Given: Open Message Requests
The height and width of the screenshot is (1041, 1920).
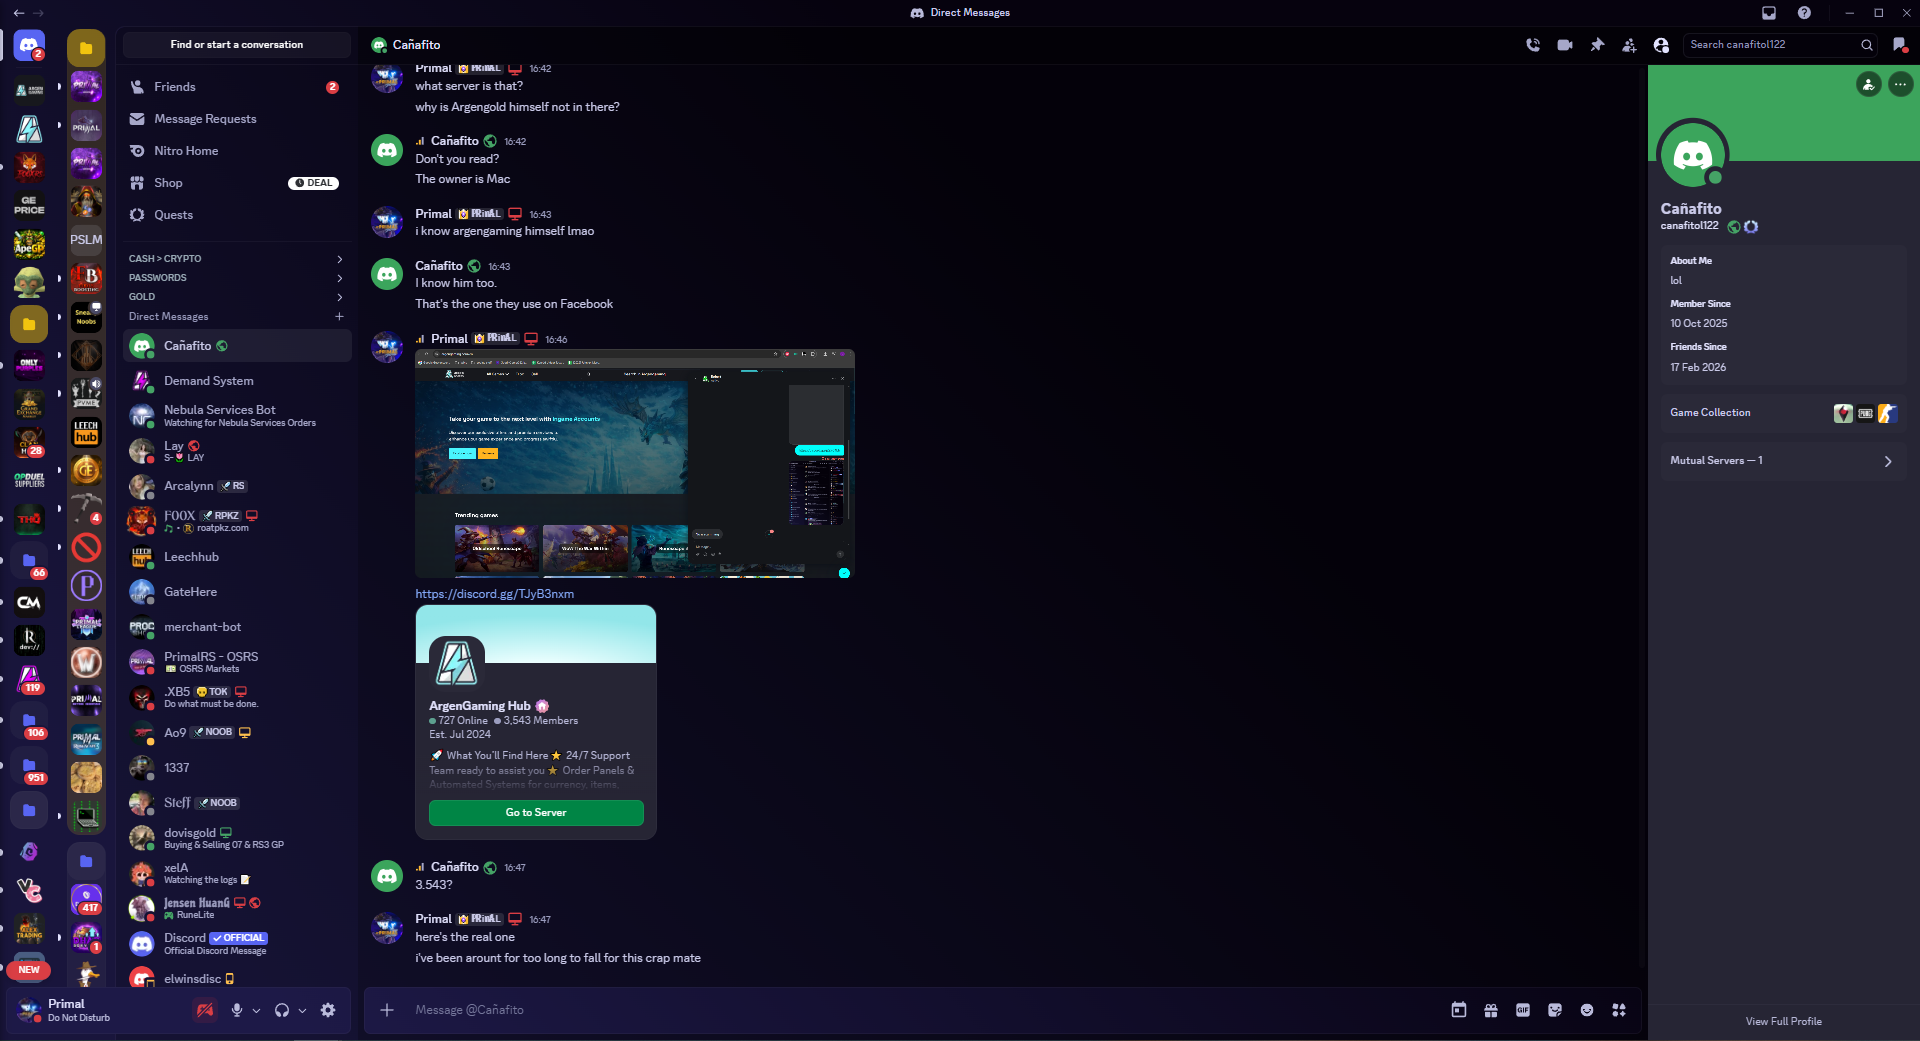Looking at the screenshot, I should [237, 119].
